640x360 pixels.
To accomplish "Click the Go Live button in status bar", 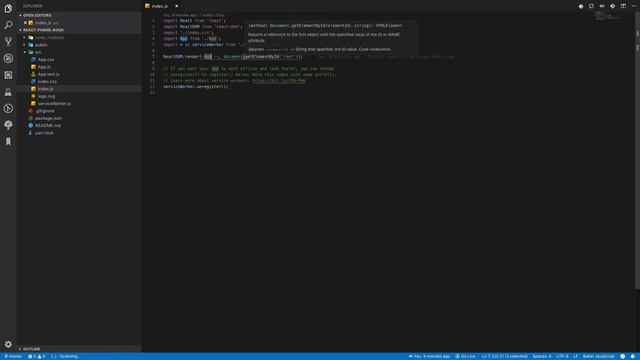I will [465, 356].
